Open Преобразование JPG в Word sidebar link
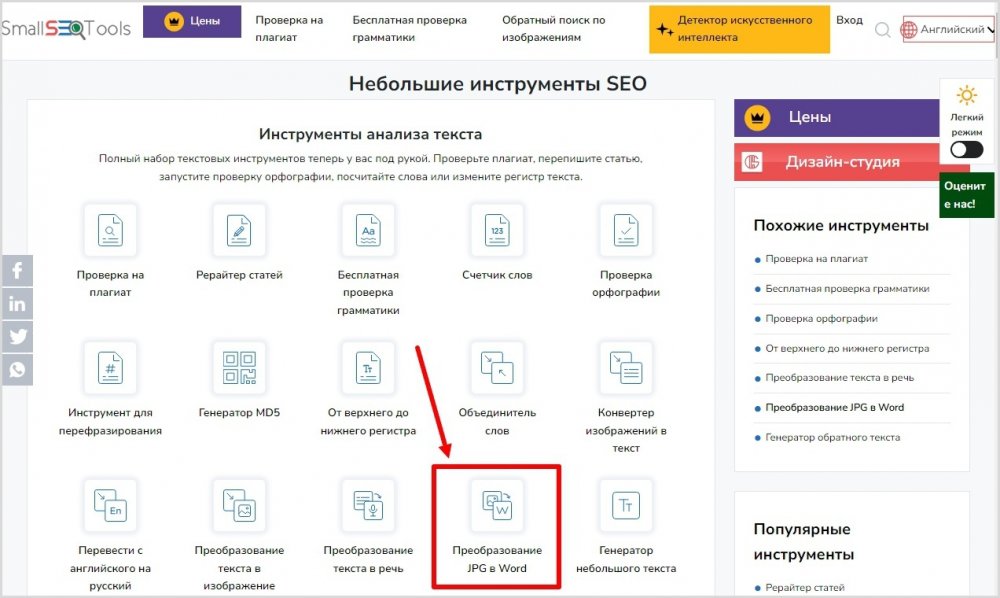This screenshot has width=1000, height=598. [x=834, y=407]
